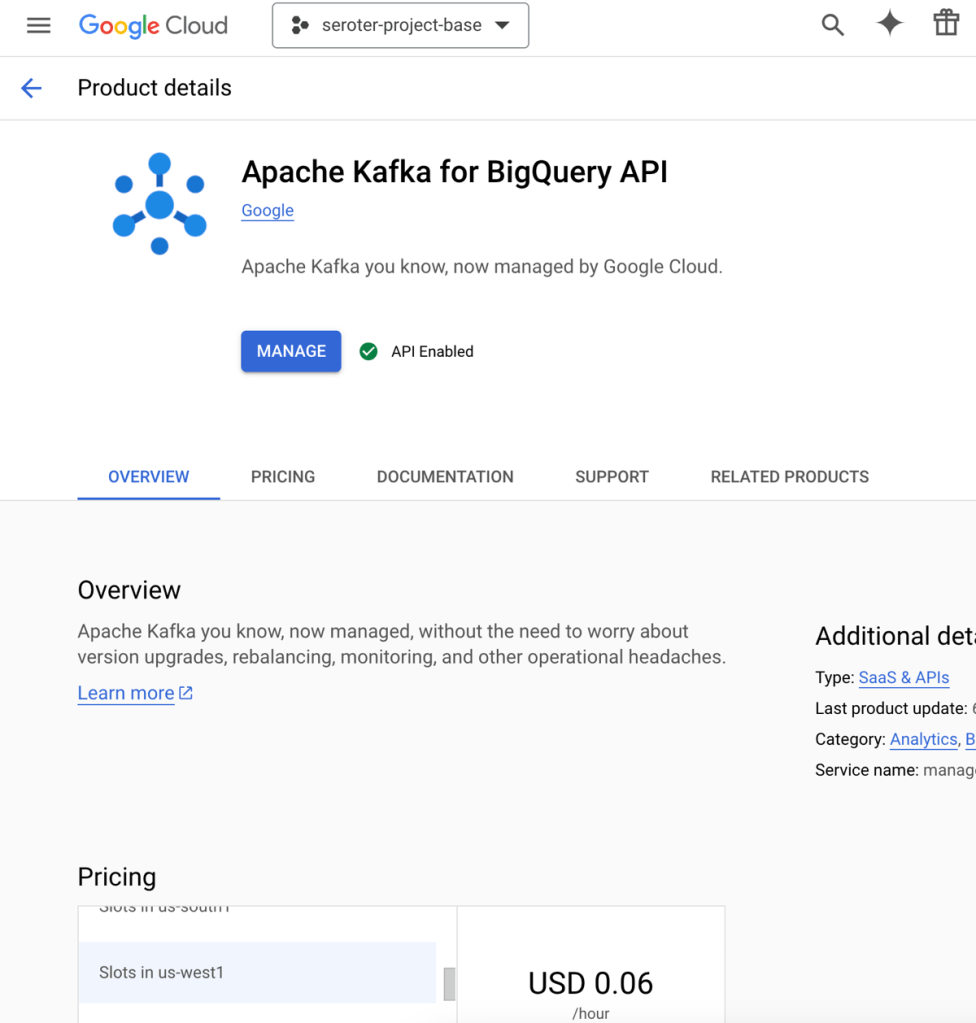Click the green API Enabled checkmark
The width and height of the screenshot is (976, 1023).
pyautogui.click(x=369, y=351)
